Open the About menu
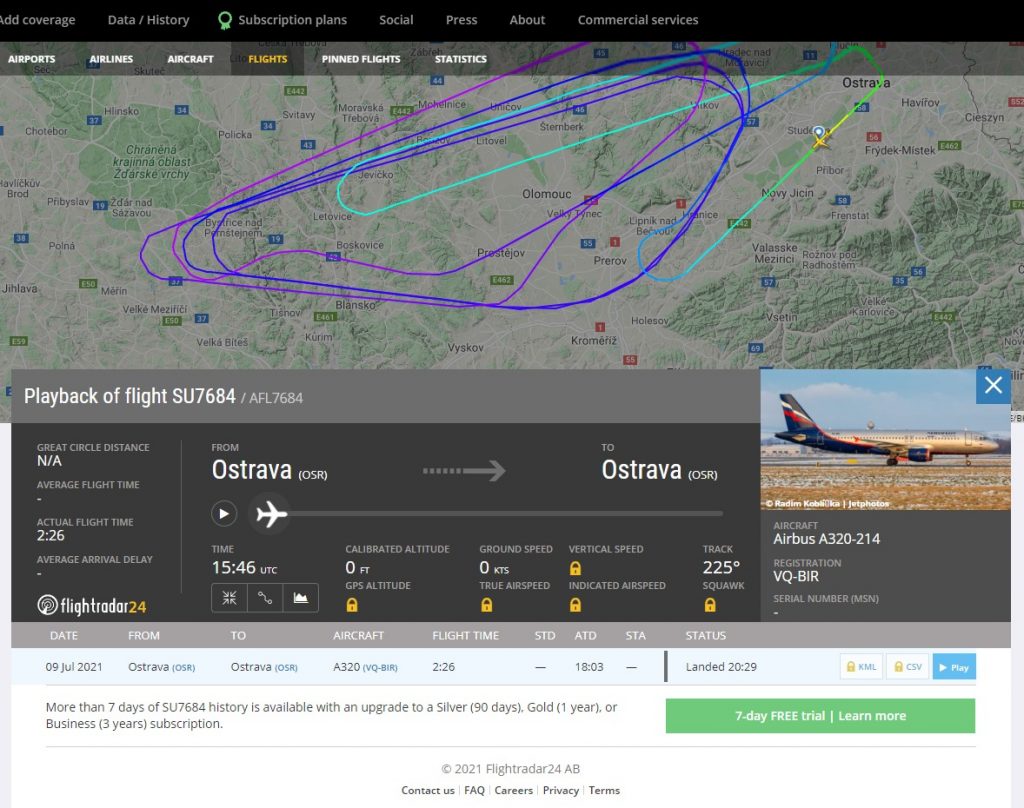 click(x=527, y=20)
